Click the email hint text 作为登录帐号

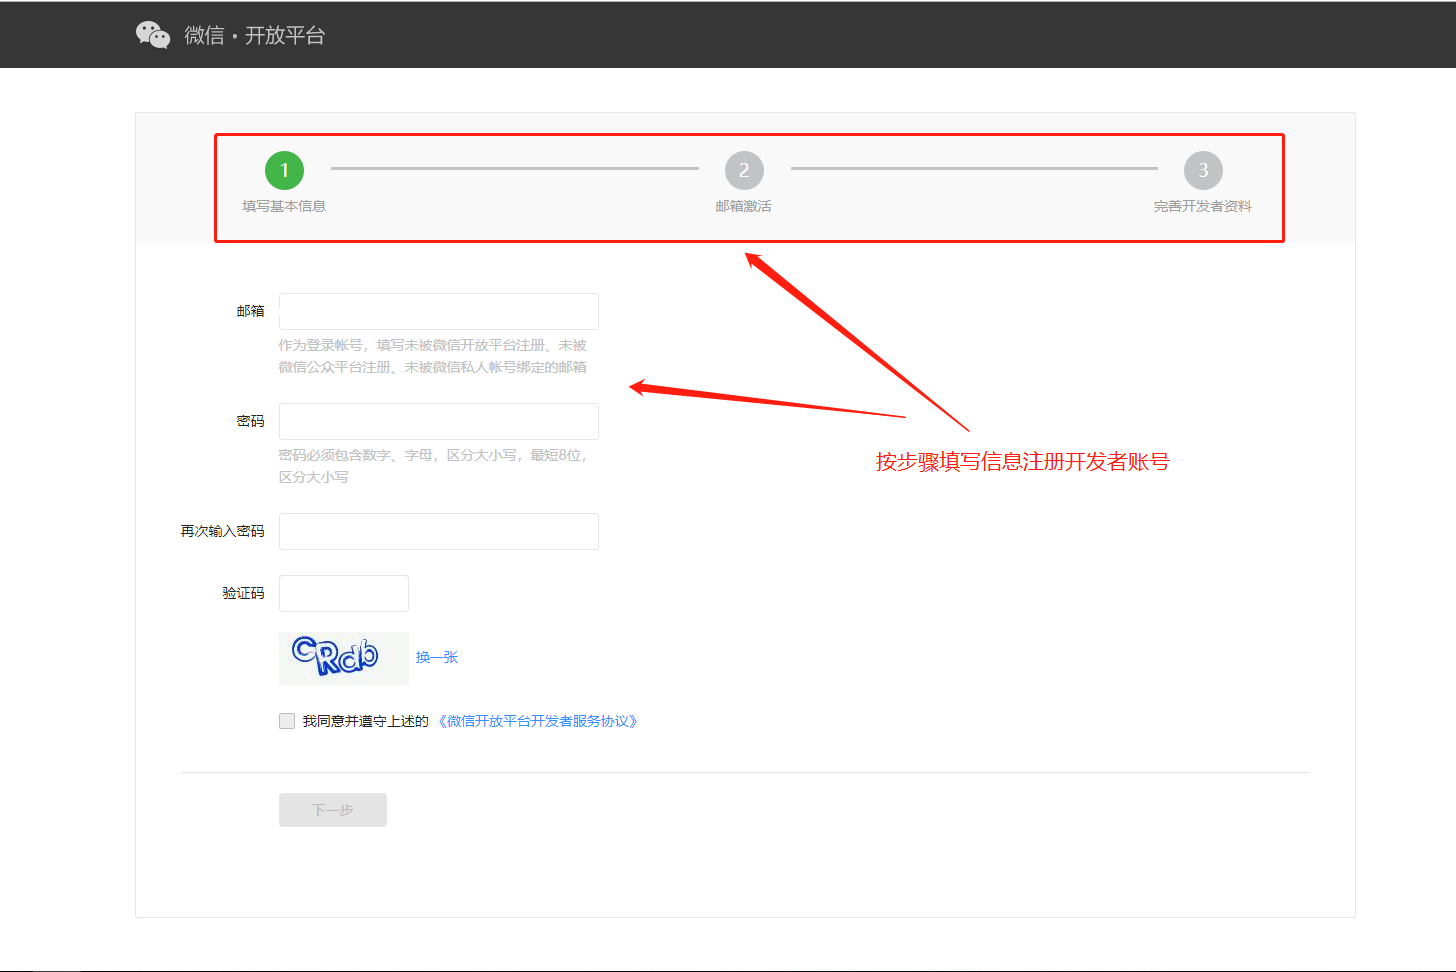tap(433, 356)
